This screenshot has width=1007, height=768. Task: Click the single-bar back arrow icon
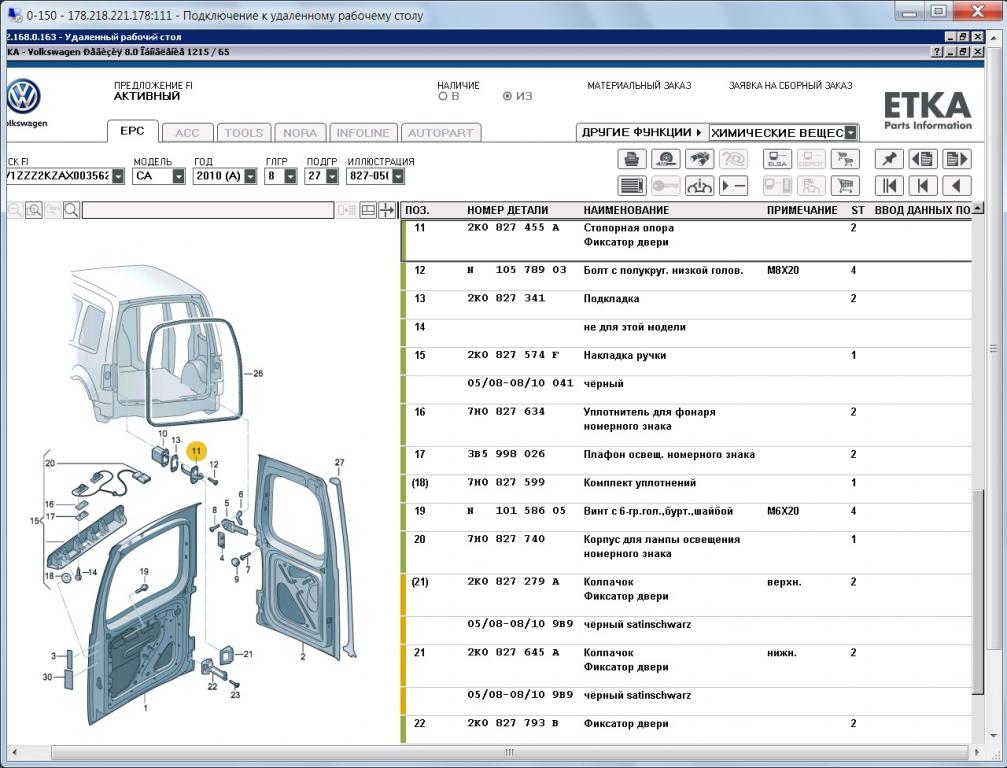click(923, 186)
